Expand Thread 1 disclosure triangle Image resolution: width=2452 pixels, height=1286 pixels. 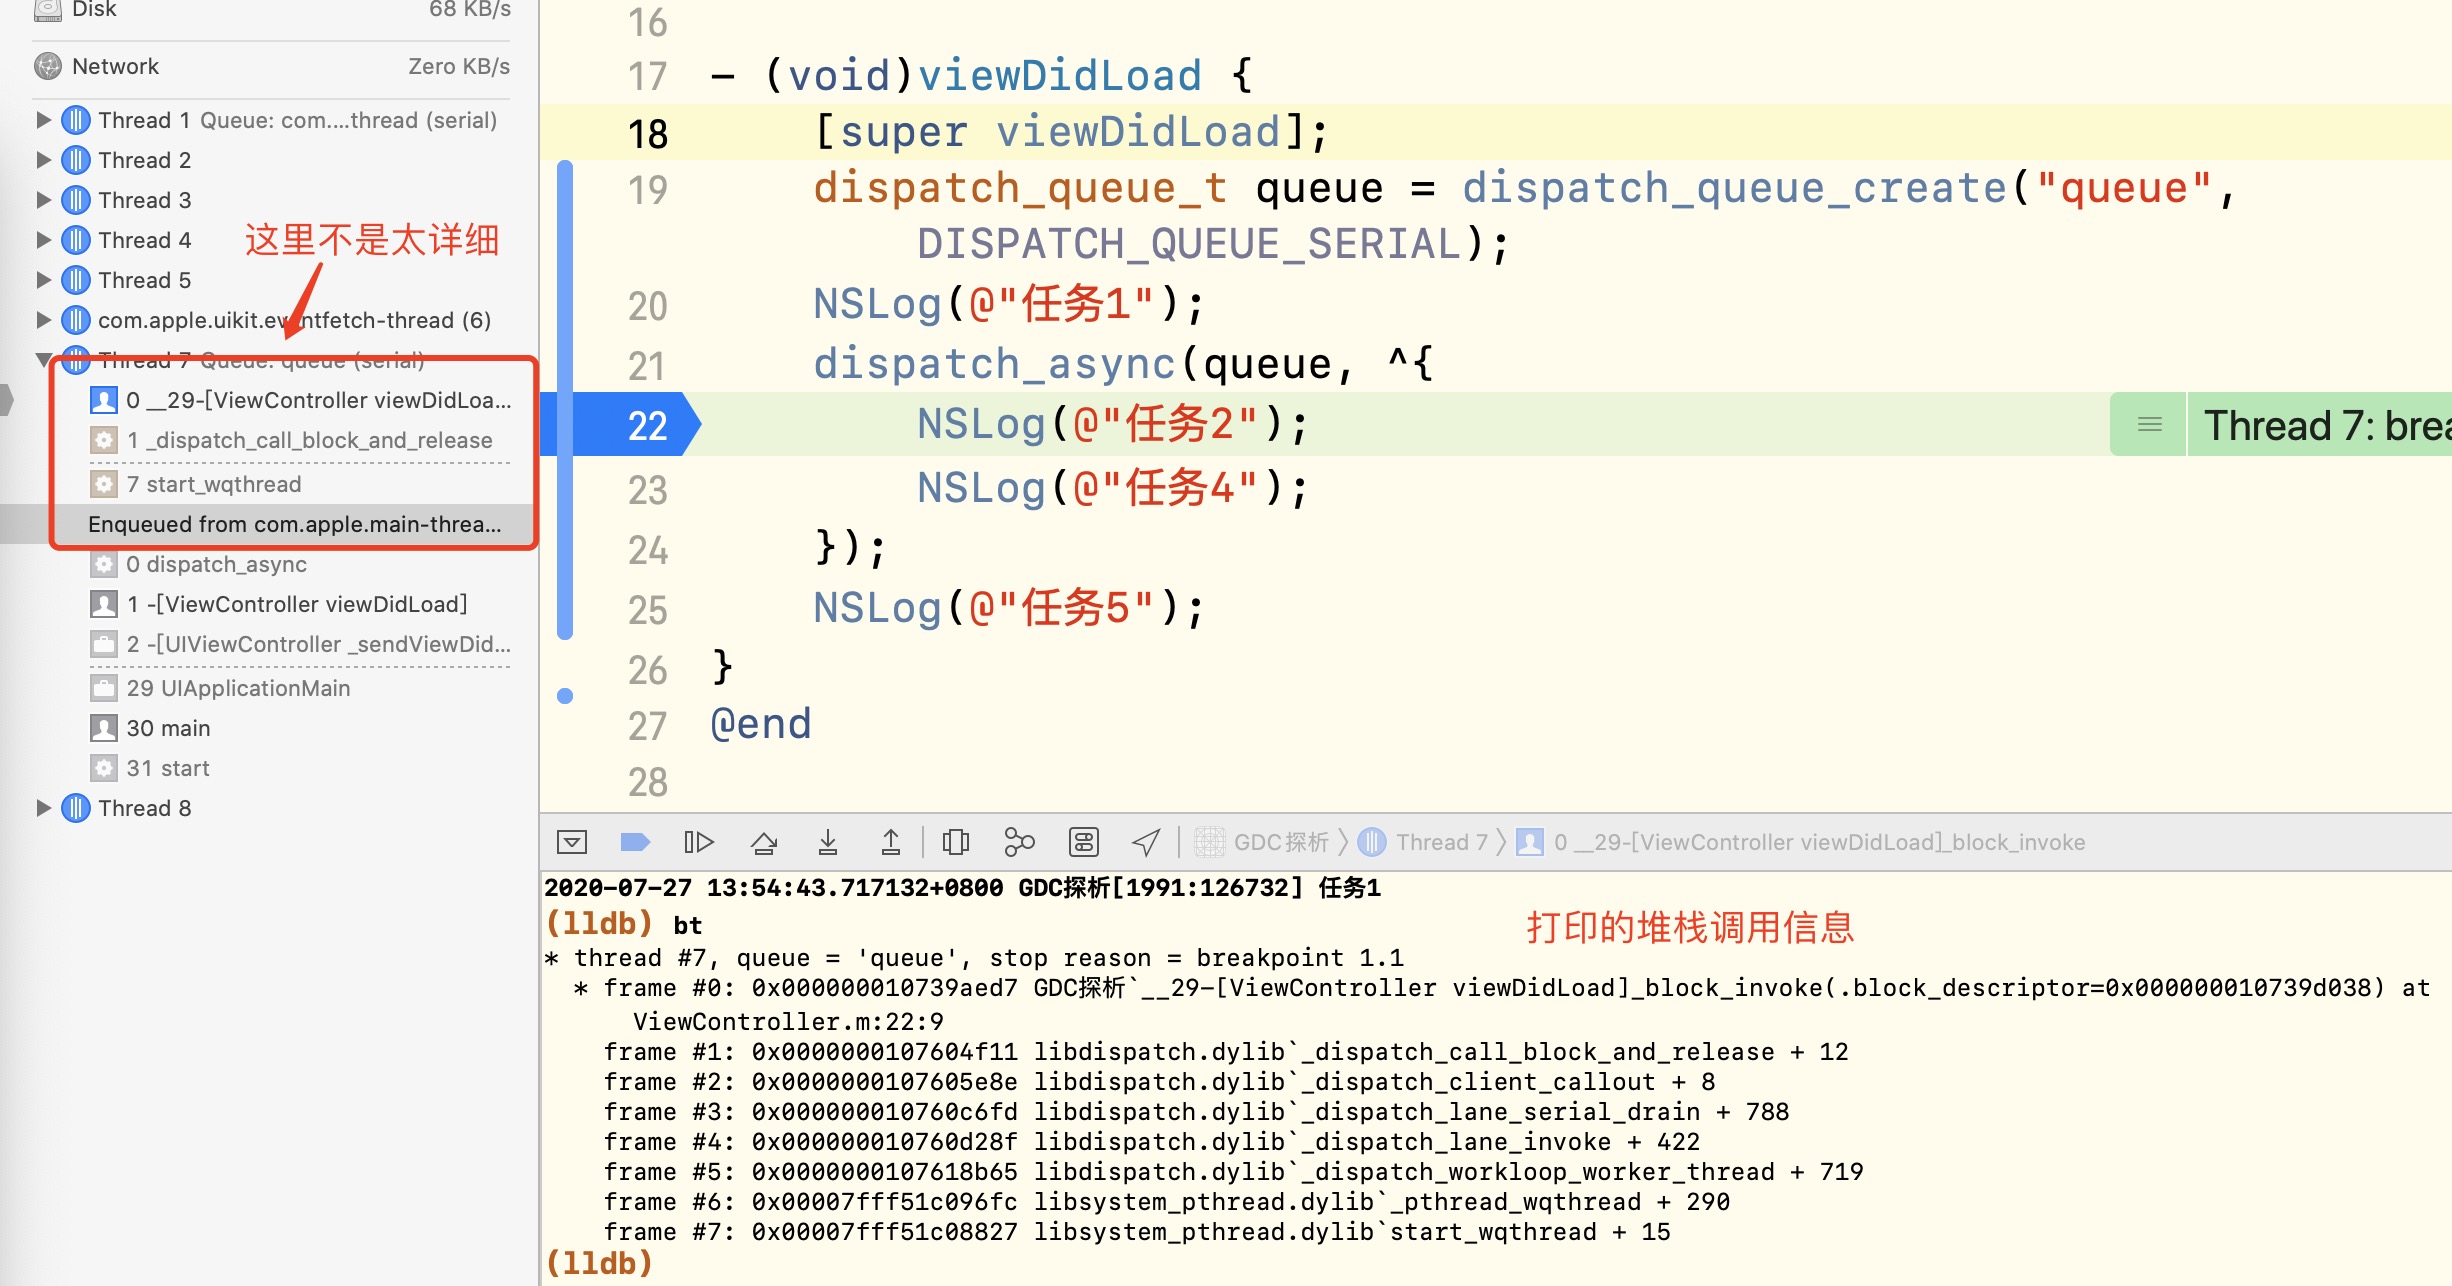43,120
